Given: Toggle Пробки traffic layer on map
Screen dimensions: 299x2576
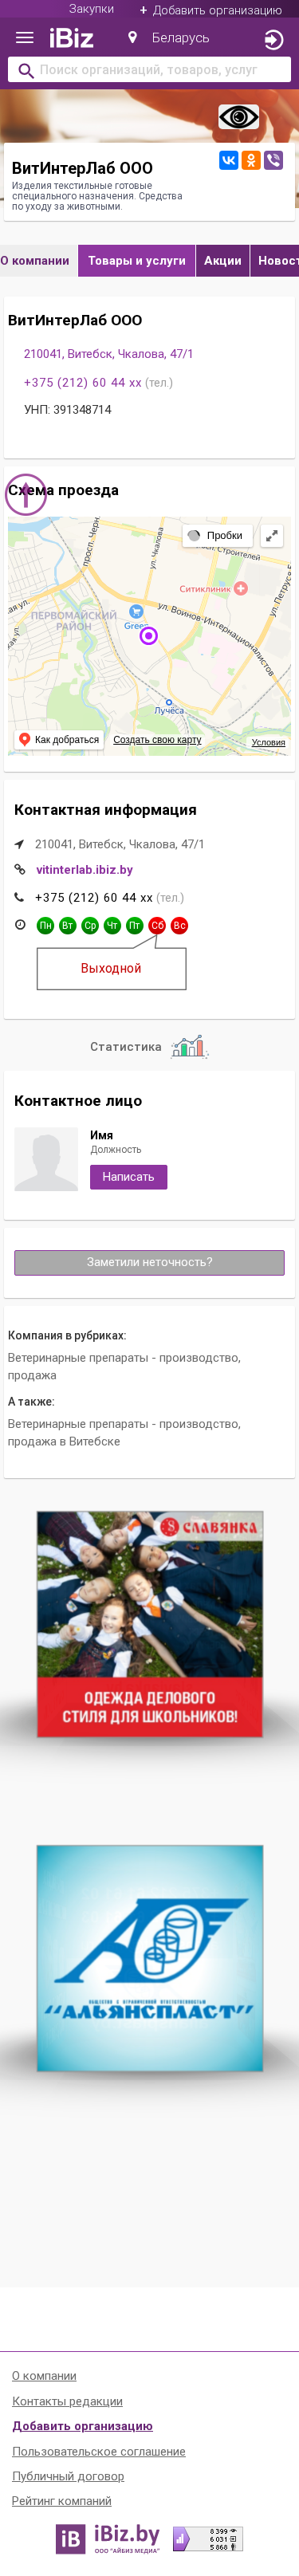Looking at the screenshot, I should coord(216,535).
